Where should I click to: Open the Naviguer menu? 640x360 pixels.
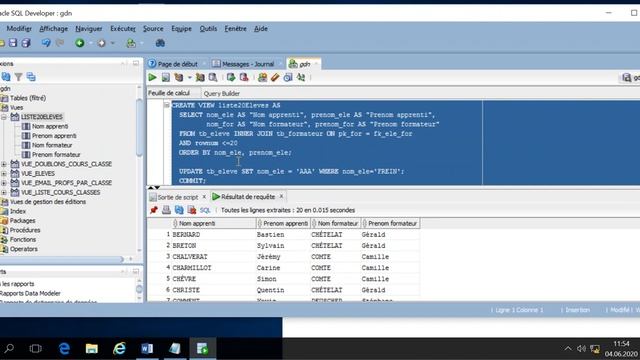[x=89, y=29]
